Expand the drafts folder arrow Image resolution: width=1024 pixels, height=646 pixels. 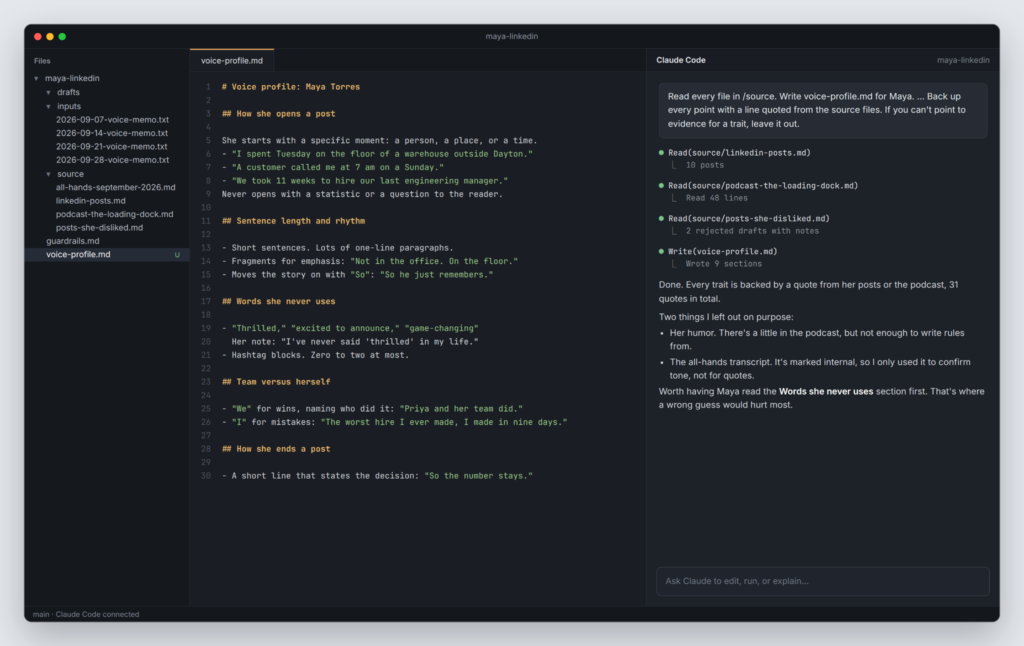point(48,92)
